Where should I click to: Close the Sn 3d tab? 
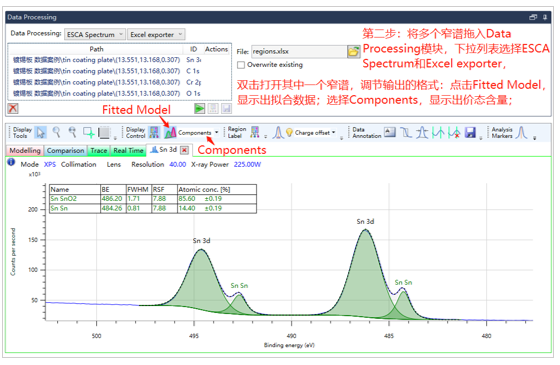pyautogui.click(x=184, y=150)
